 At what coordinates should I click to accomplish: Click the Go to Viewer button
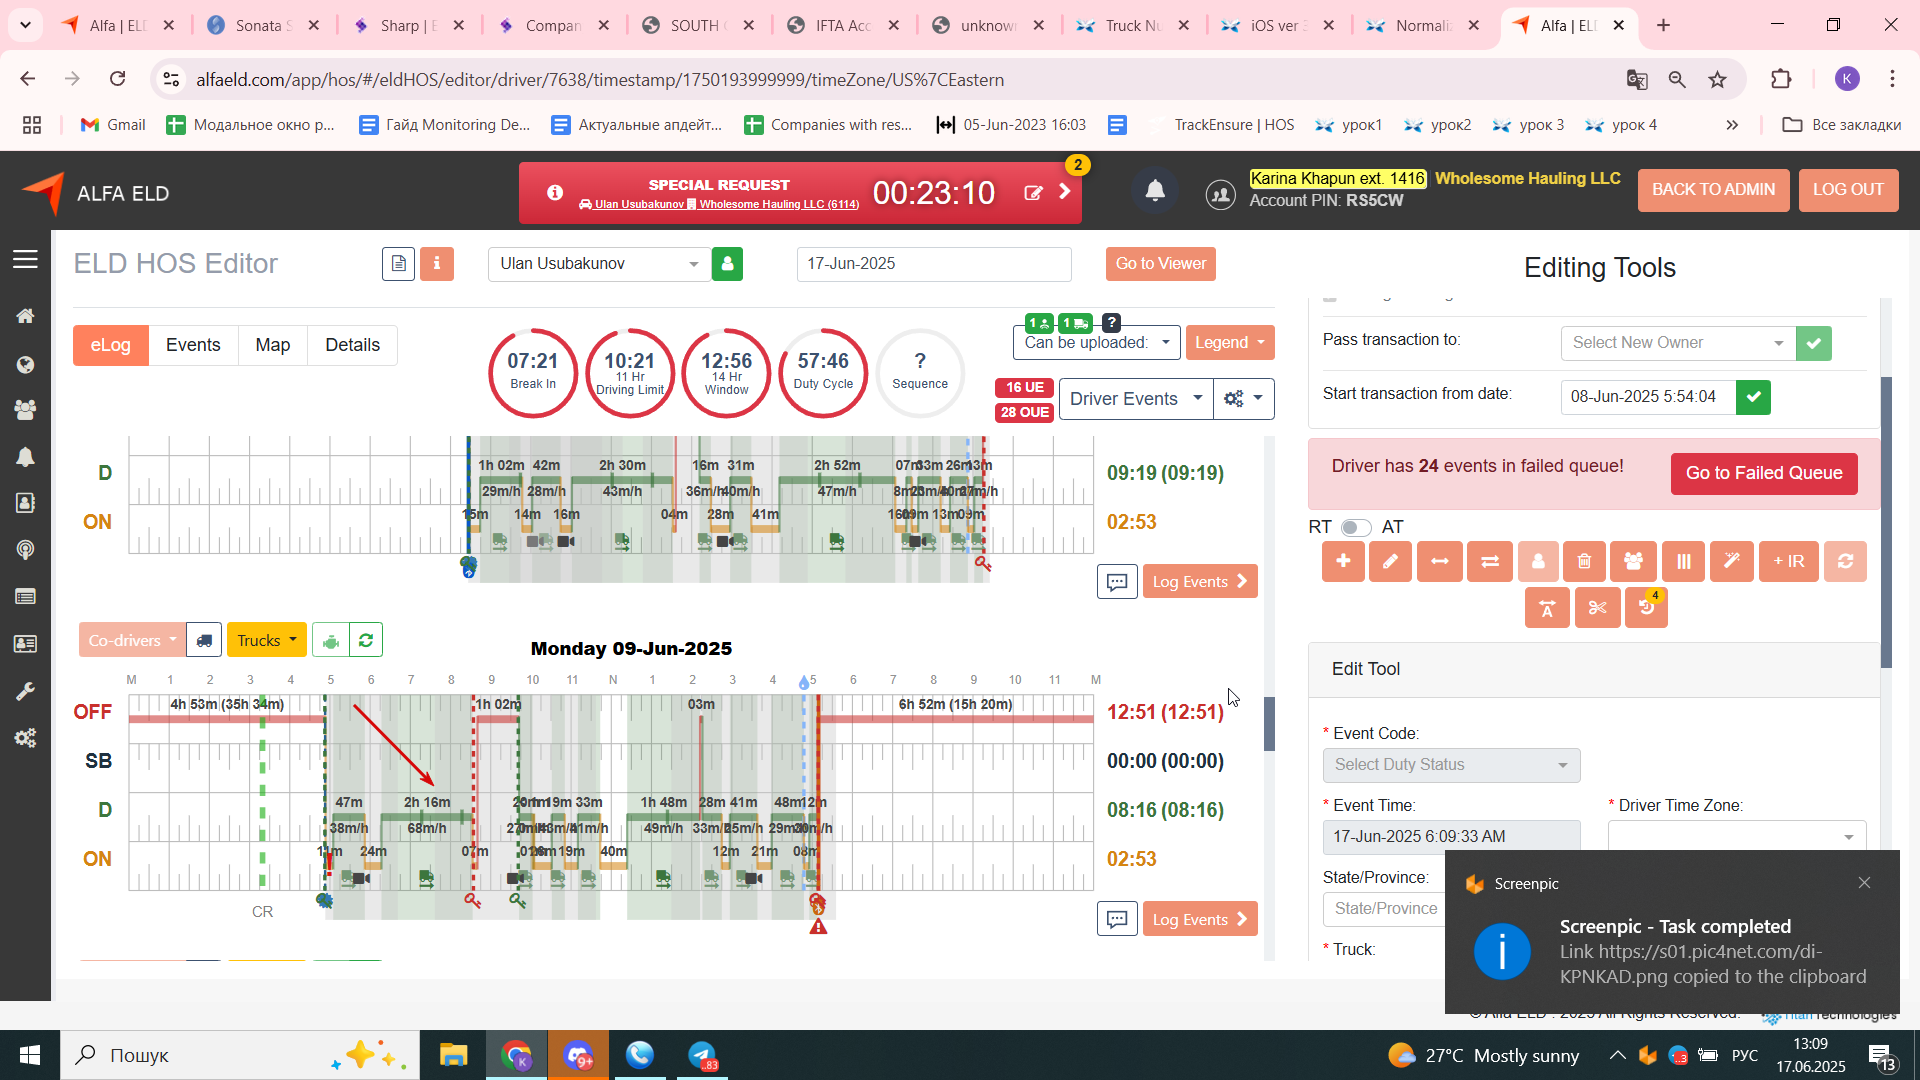[x=1160, y=264]
